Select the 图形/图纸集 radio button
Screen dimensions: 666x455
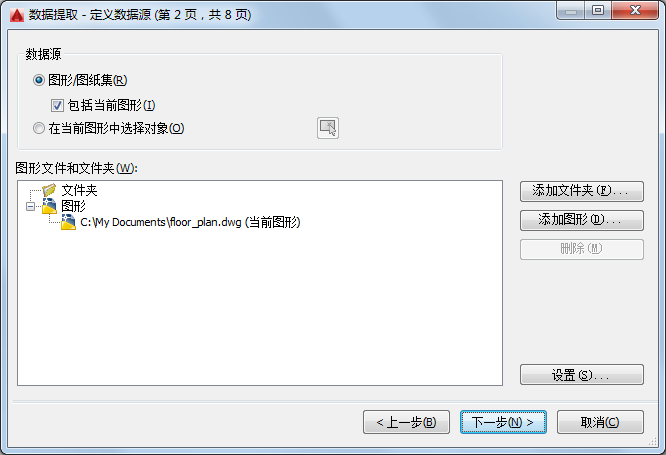[x=39, y=80]
